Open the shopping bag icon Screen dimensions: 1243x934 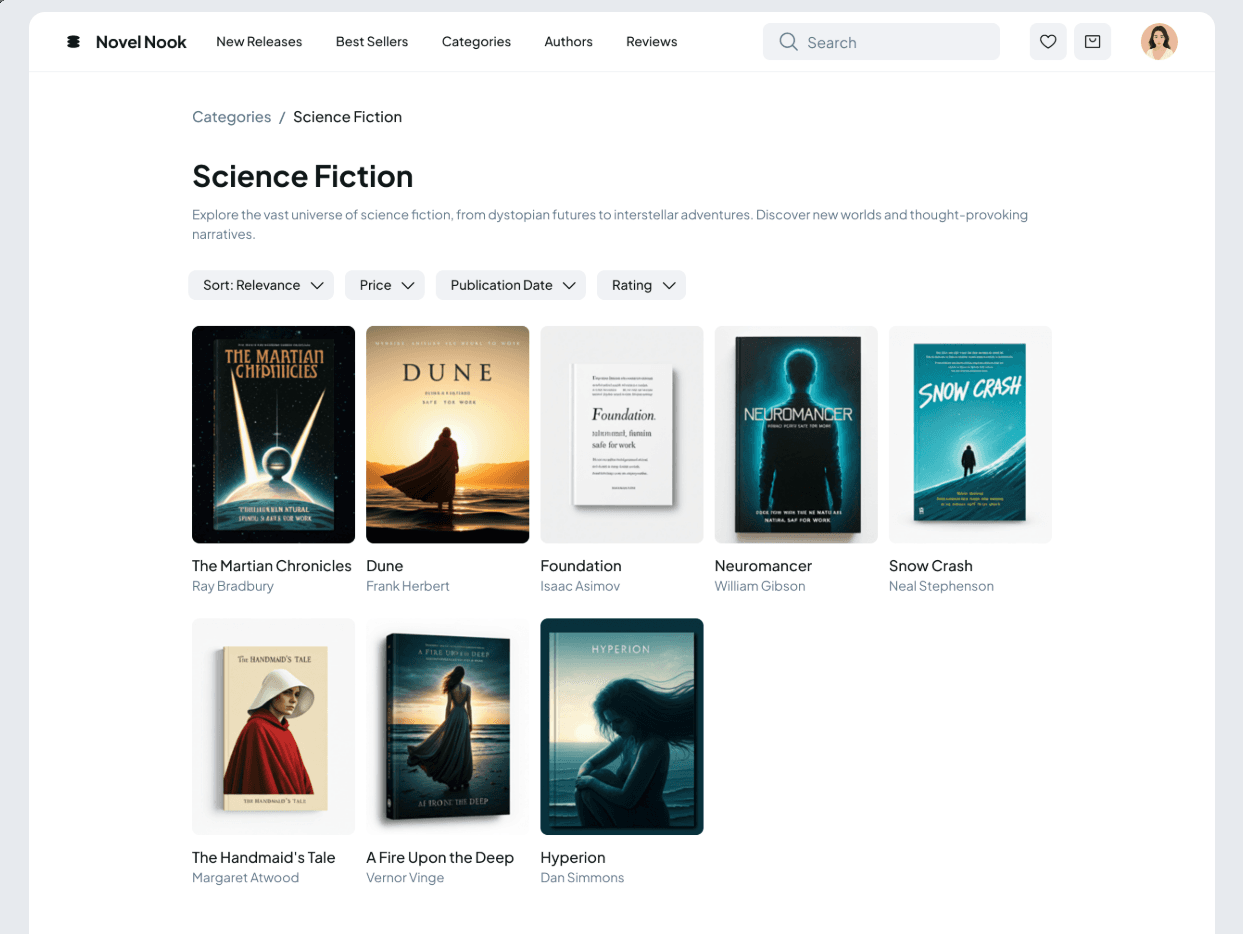pos(1092,42)
